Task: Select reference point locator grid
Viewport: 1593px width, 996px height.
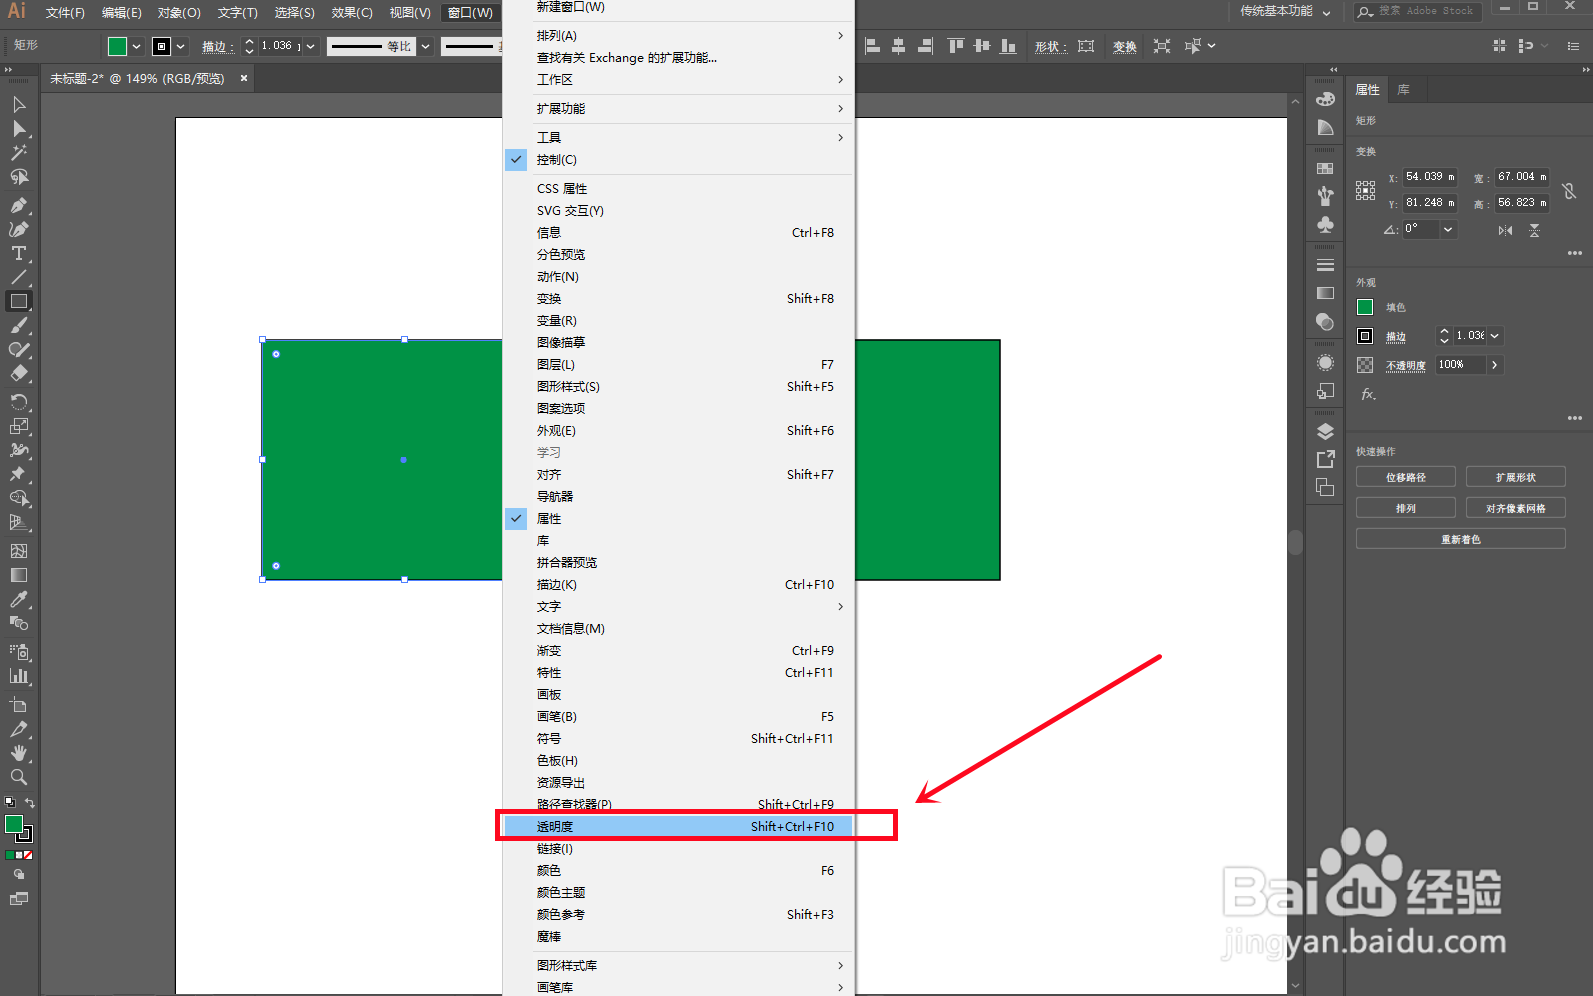Action: [x=1365, y=190]
